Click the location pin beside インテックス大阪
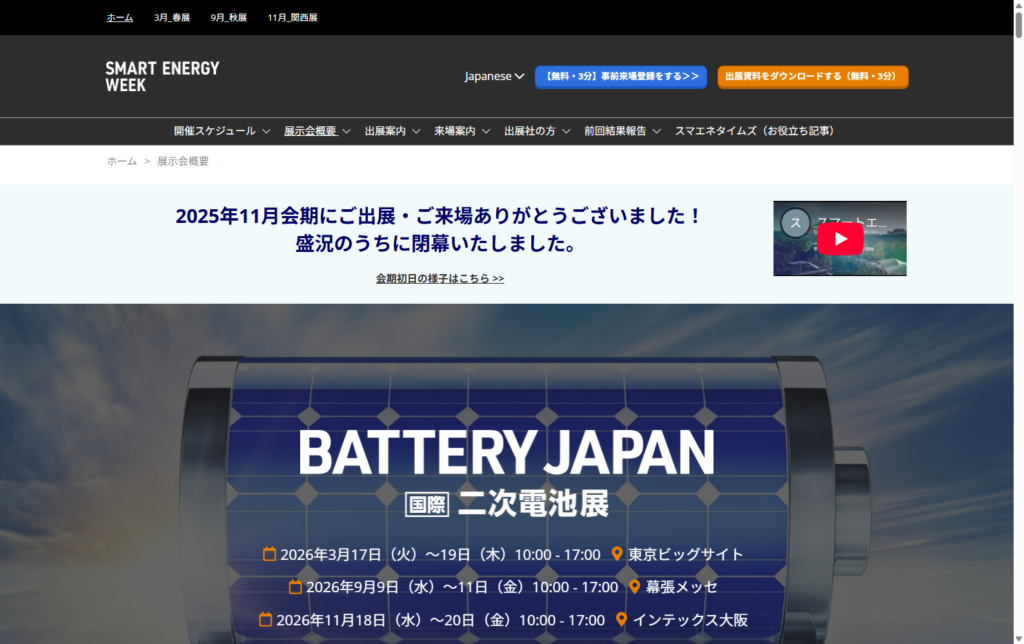1024x644 pixels. pyautogui.click(x=621, y=620)
